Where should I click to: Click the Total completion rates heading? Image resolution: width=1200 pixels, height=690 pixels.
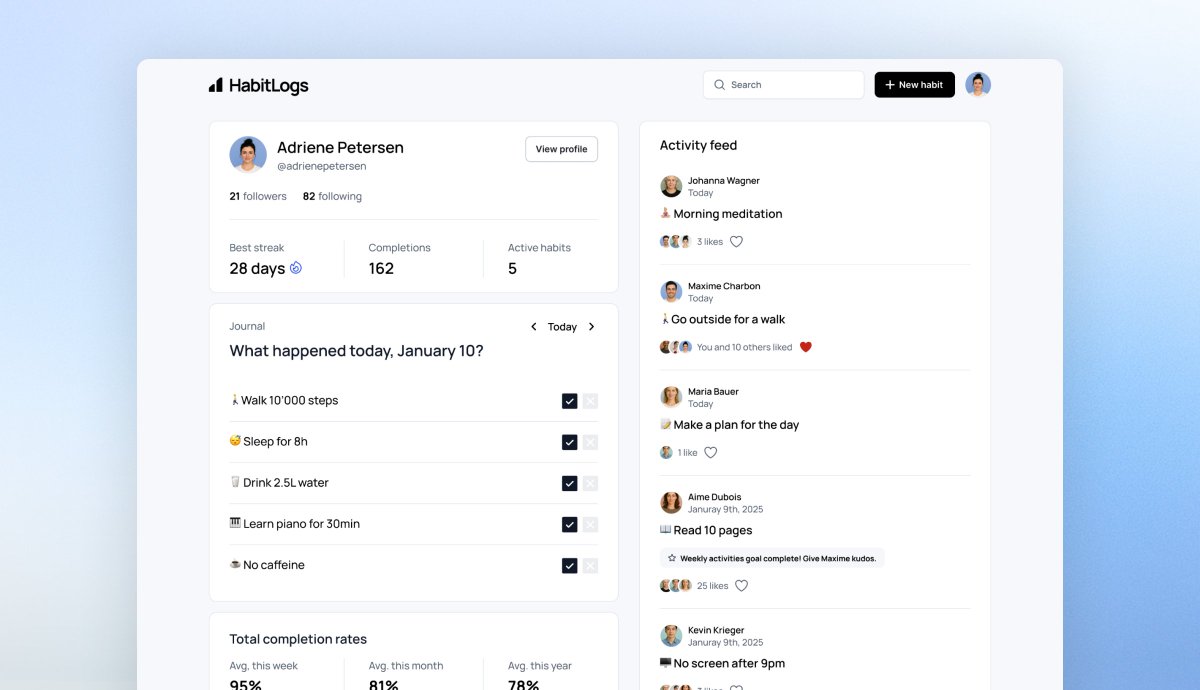click(x=298, y=640)
